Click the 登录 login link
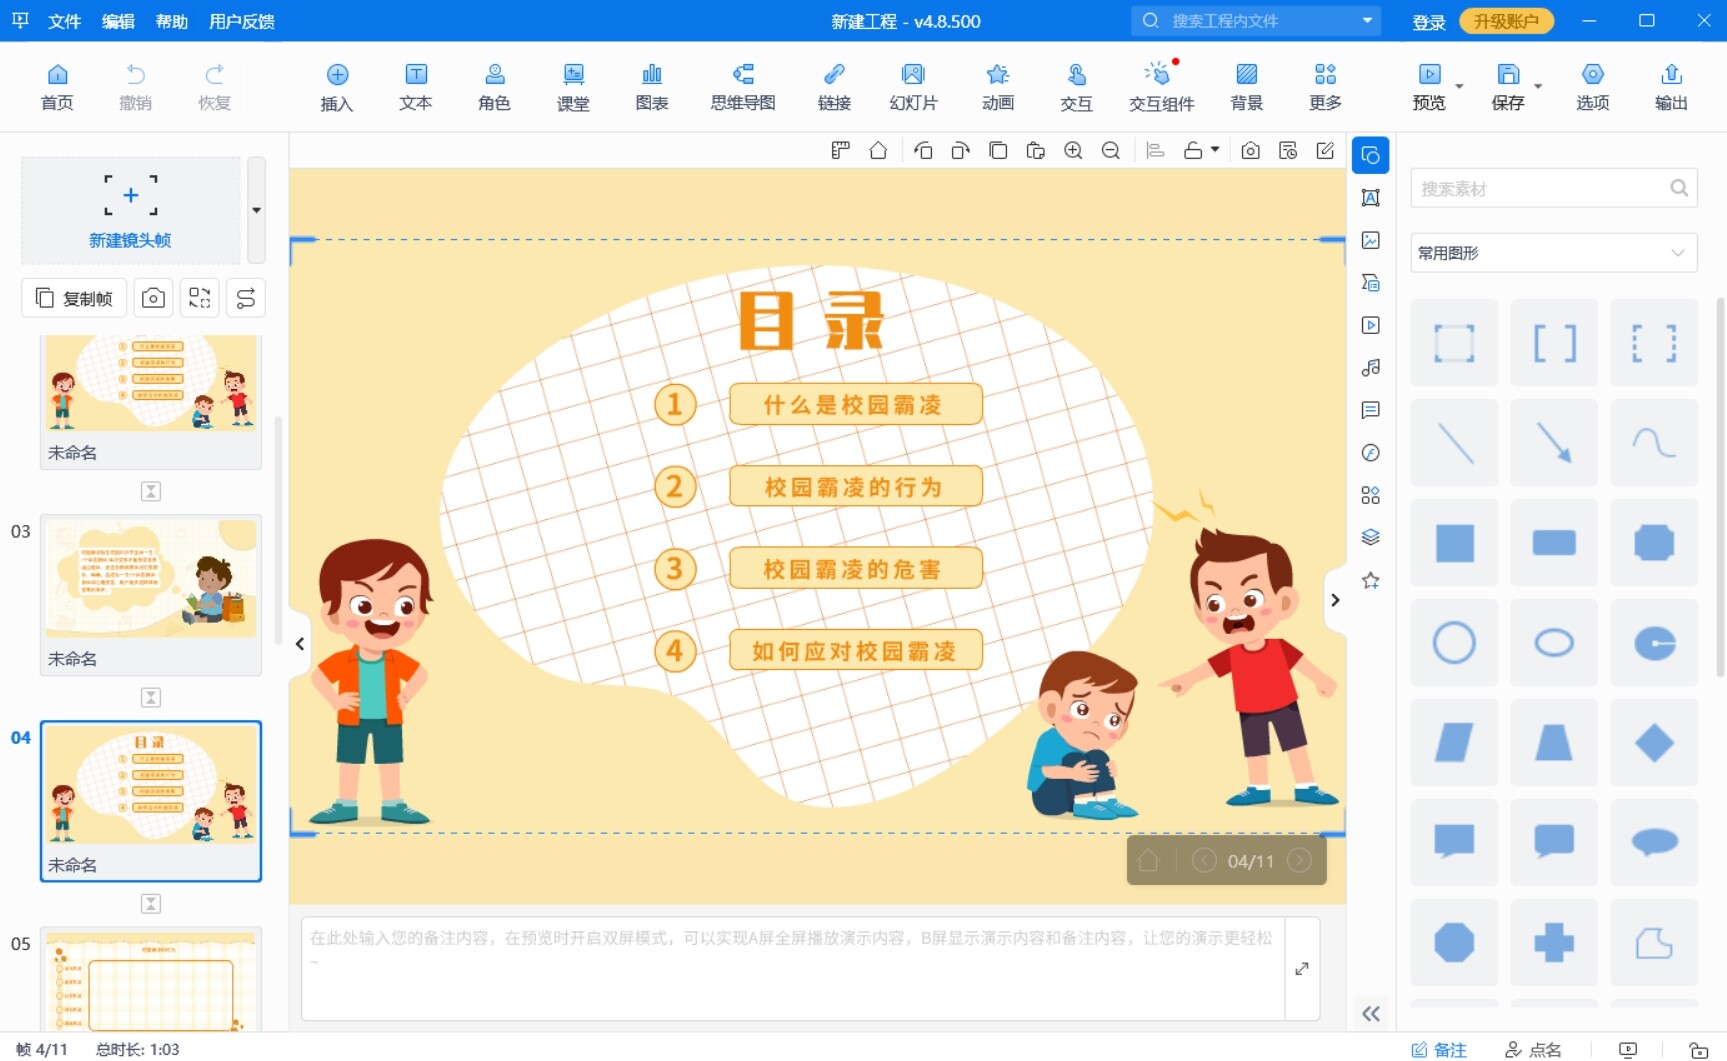Viewport: 1727px width, 1061px height. (x=1429, y=22)
